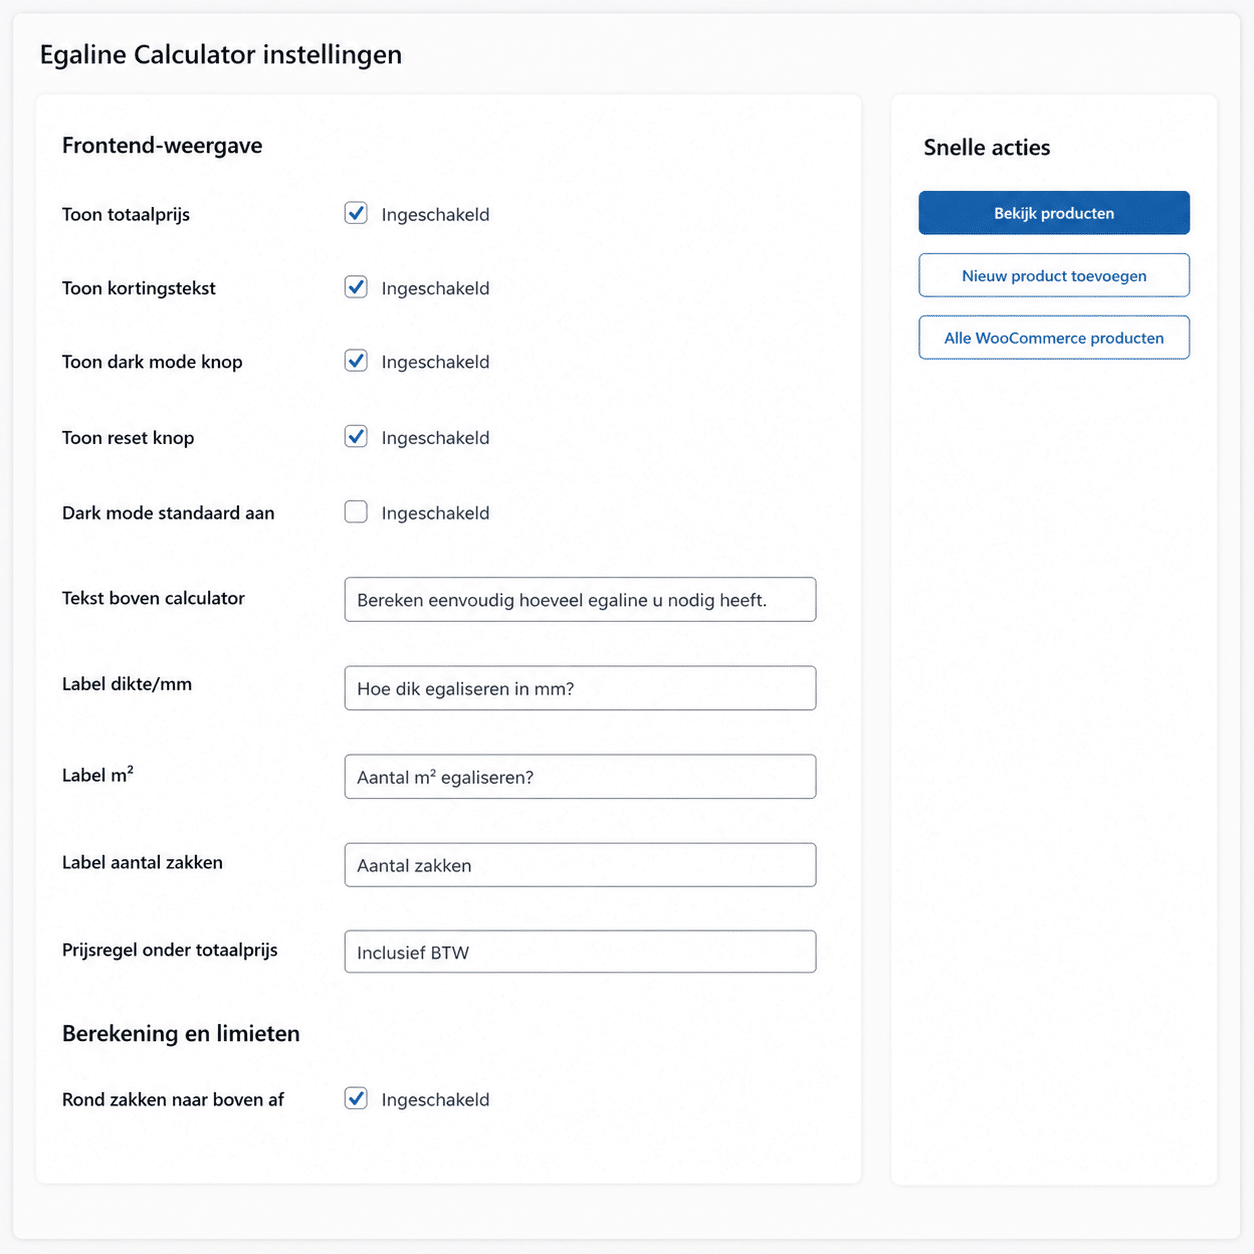
Task: Click the Egaline Calculator instellingen page title
Action: (x=221, y=54)
